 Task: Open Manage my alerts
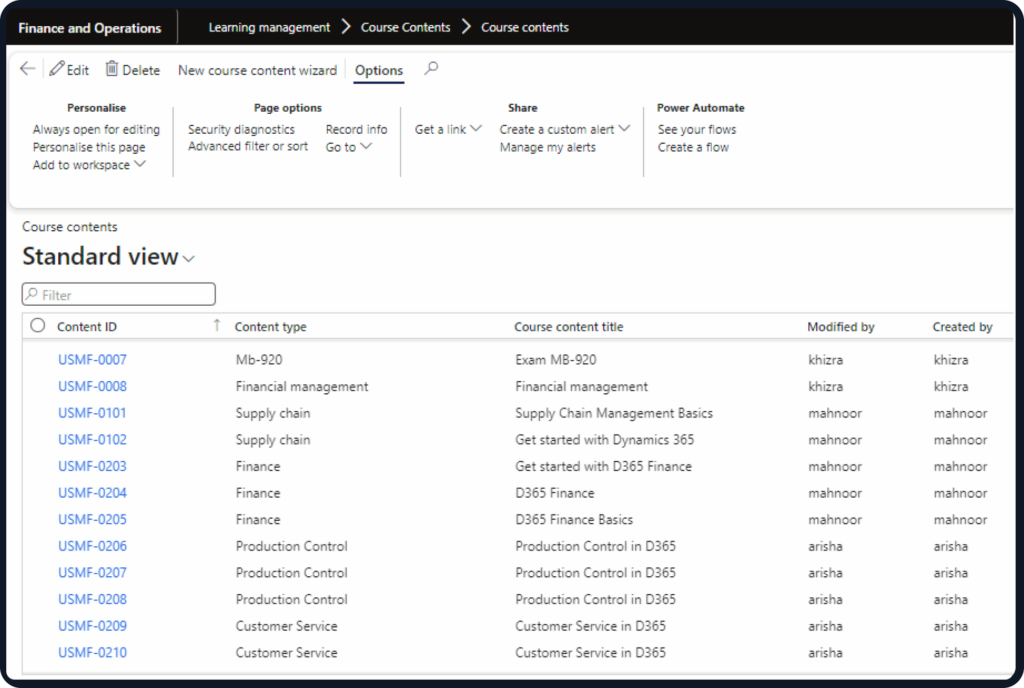point(547,147)
